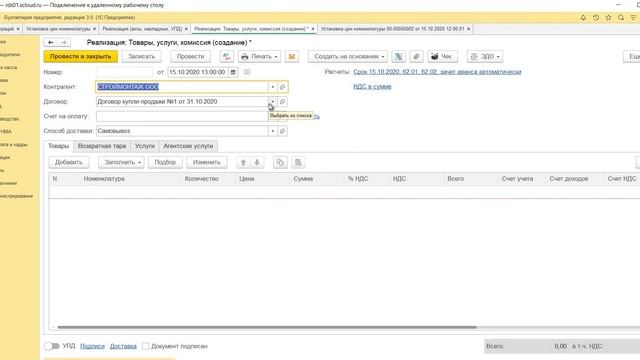This screenshot has height=360, width=640.
Task: Open history clock icon
Action: (596, 18)
